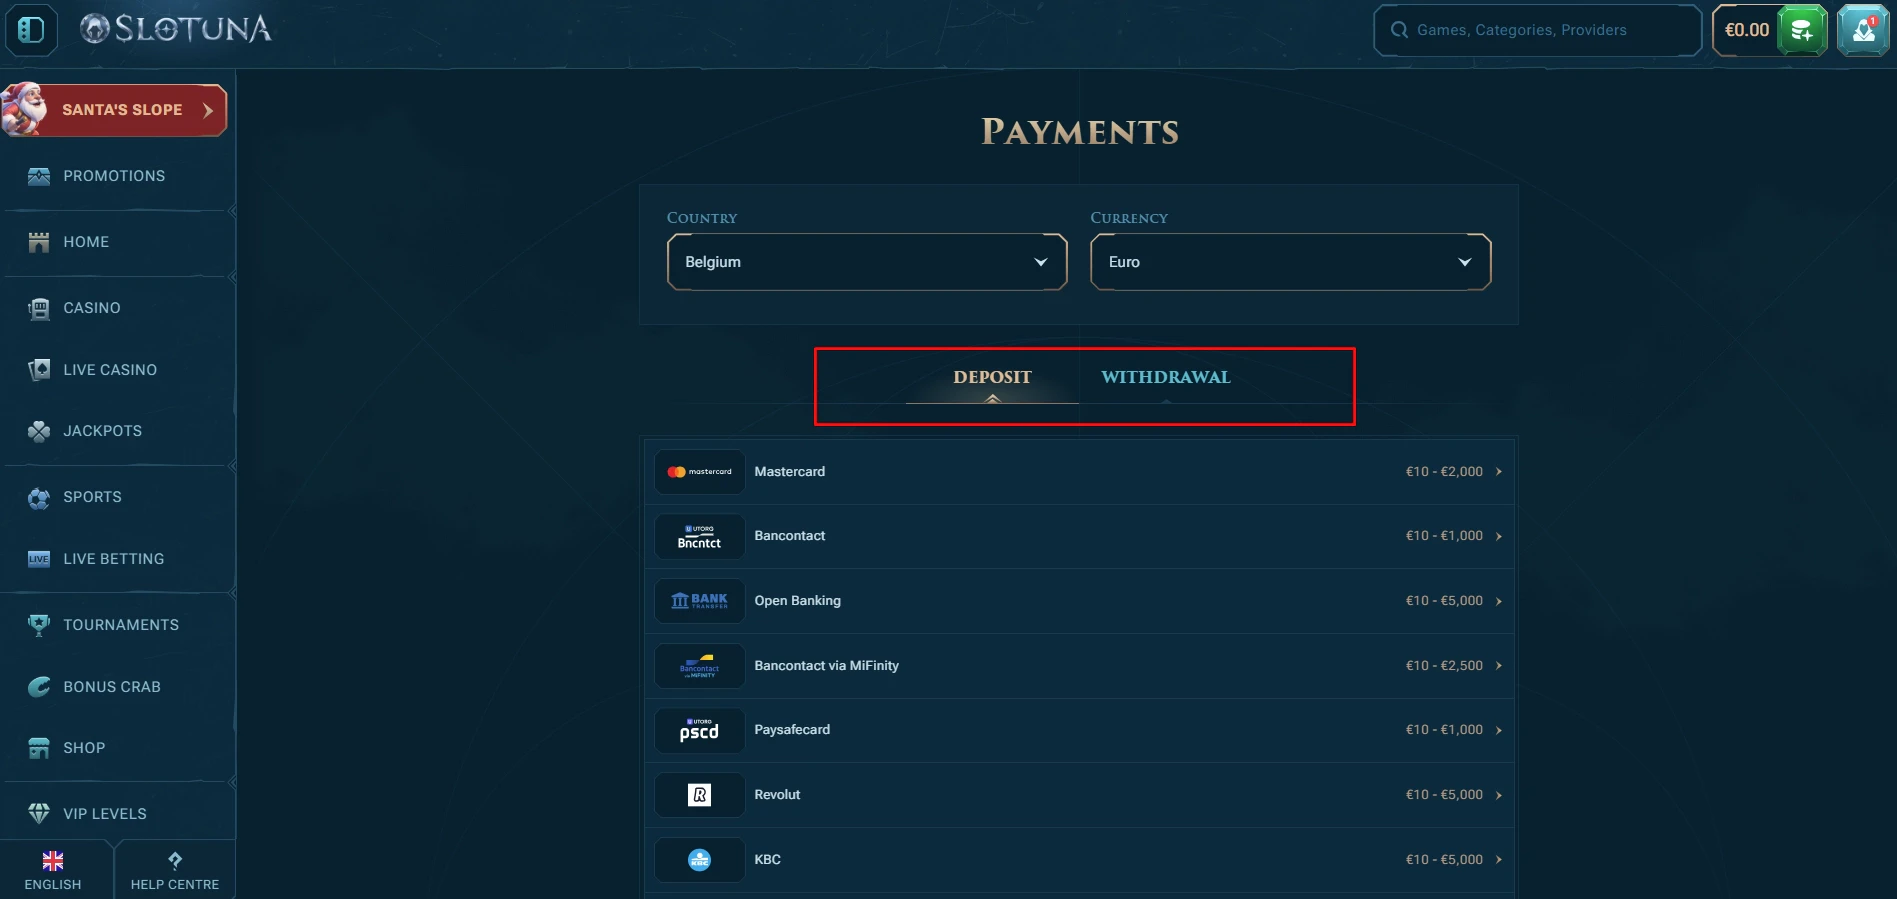Open the Help Centre
Screen dimensions: 1897x899
click(x=175, y=870)
